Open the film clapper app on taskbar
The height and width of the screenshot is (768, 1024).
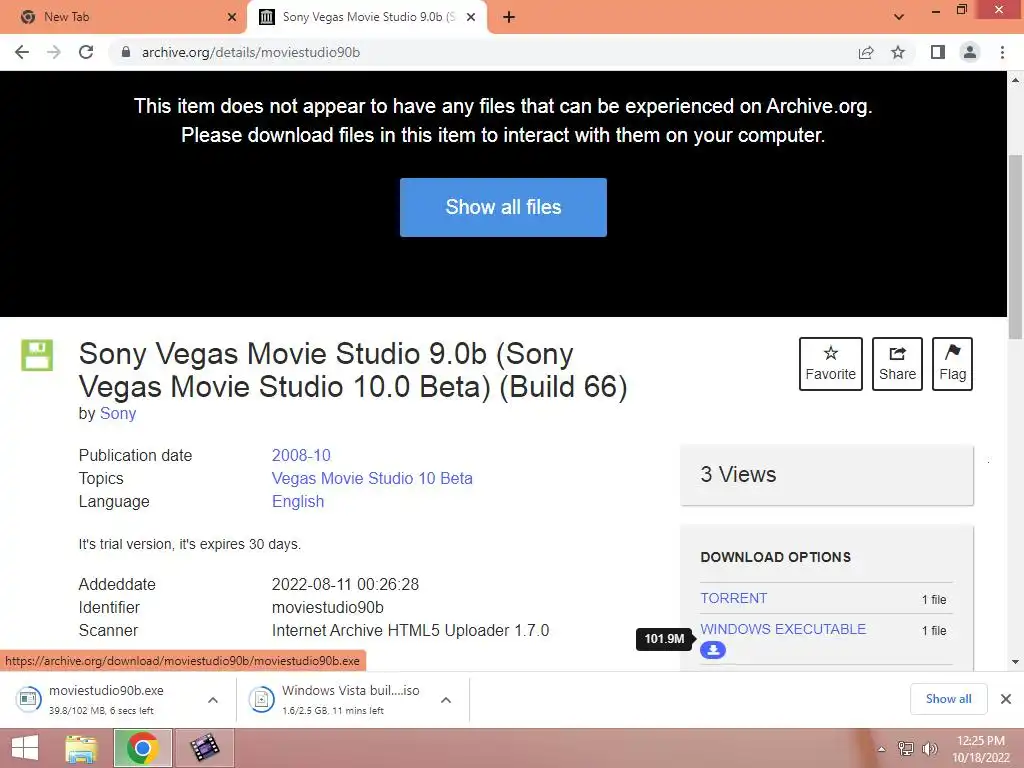tap(204, 748)
